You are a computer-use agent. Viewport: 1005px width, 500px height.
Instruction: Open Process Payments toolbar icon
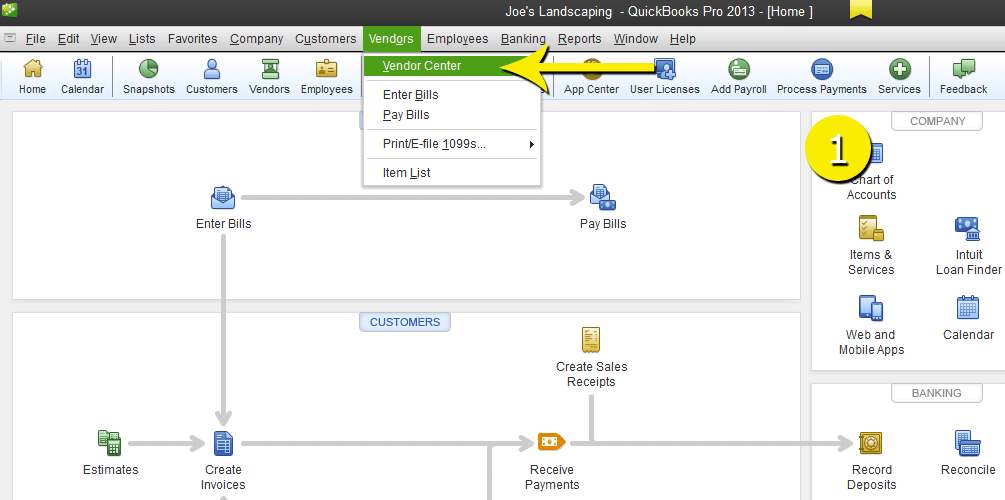click(822, 76)
